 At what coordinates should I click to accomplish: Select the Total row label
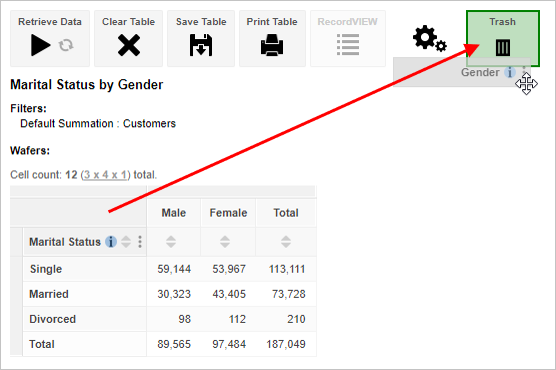42,344
